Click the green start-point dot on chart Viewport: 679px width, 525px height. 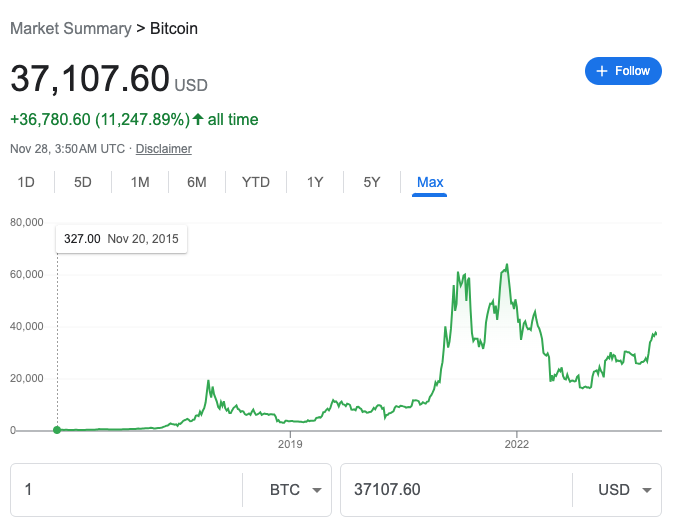point(57,430)
